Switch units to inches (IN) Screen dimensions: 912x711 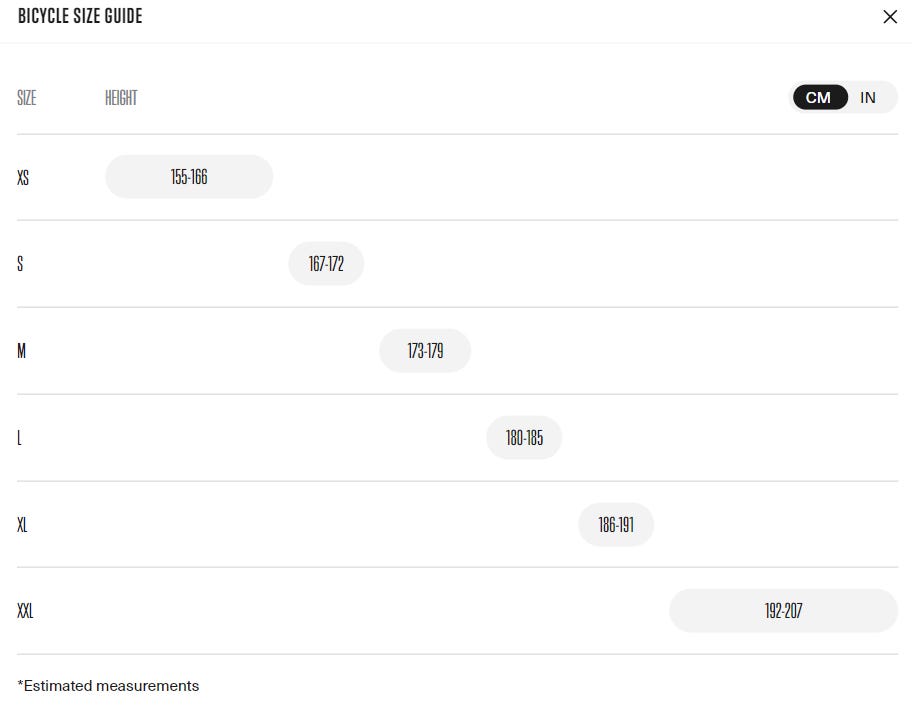868,97
